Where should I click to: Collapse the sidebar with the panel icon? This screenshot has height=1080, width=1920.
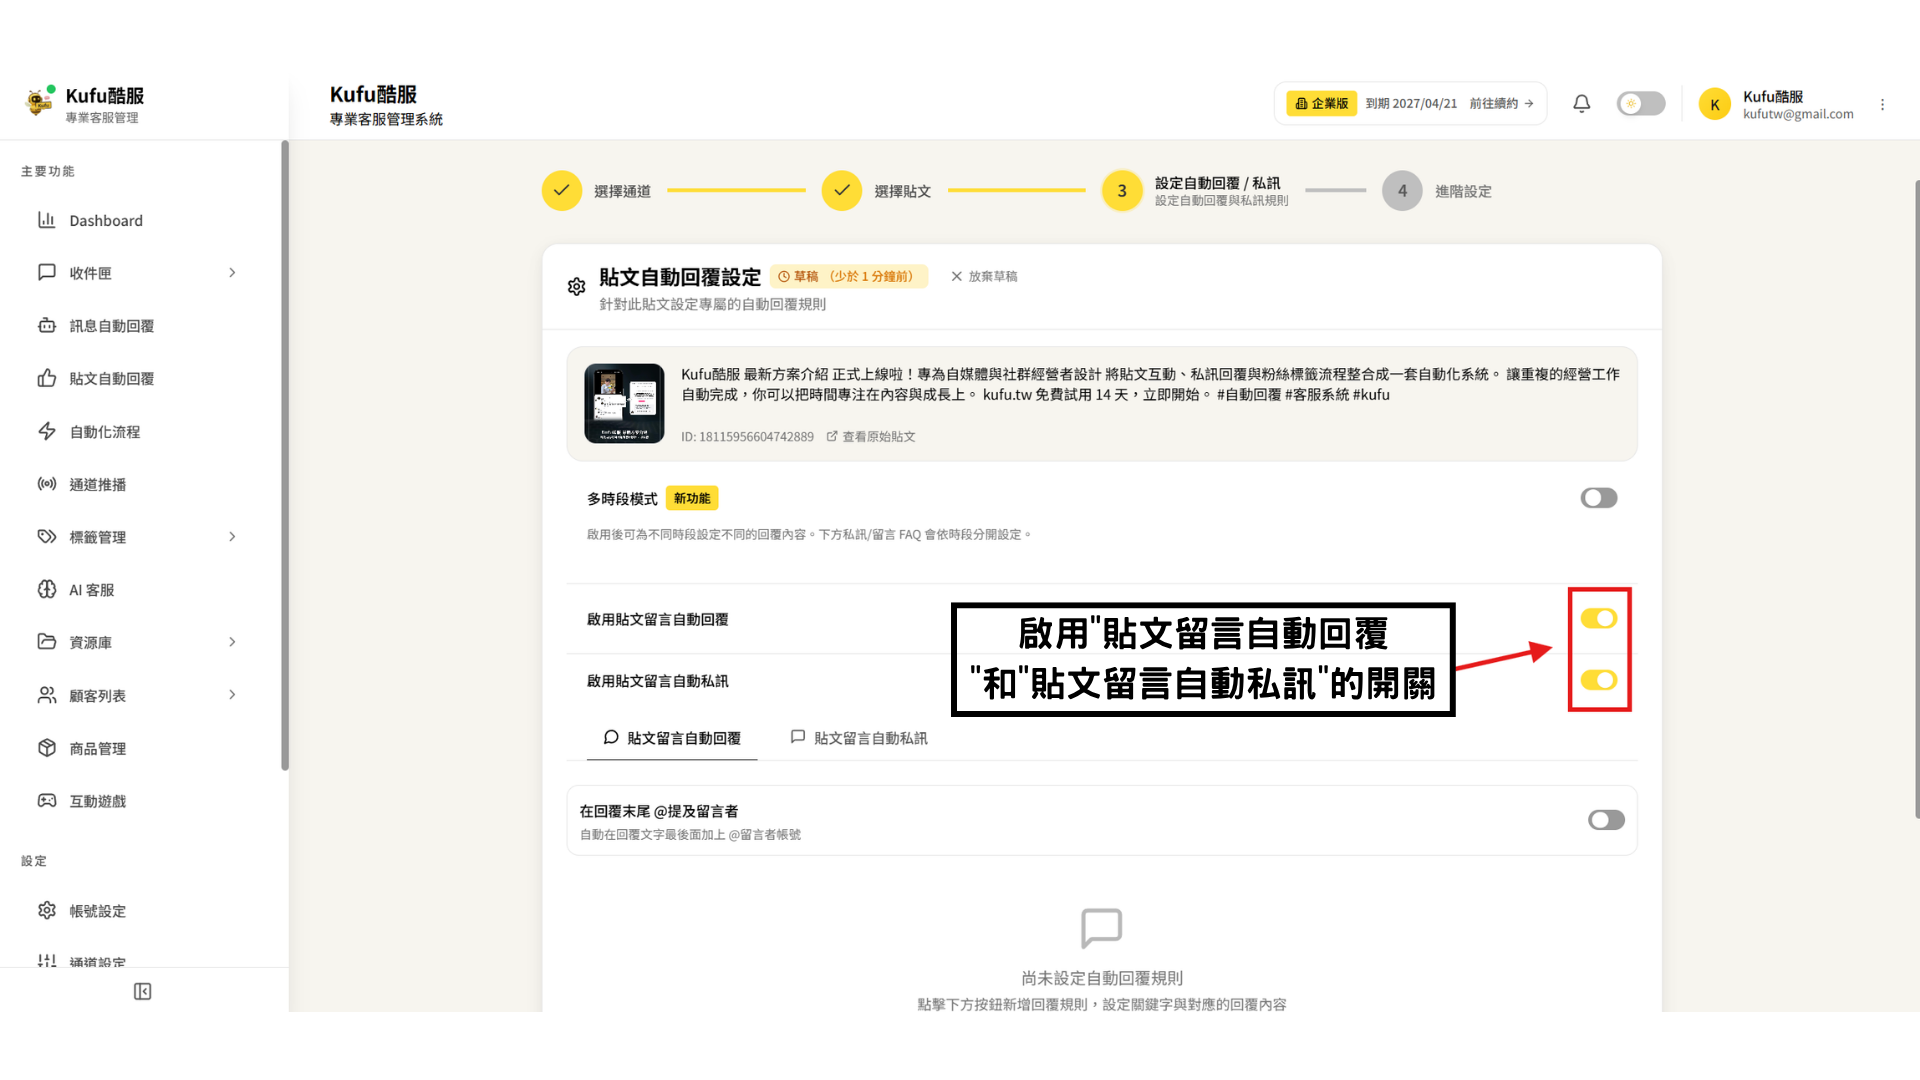pos(142,991)
